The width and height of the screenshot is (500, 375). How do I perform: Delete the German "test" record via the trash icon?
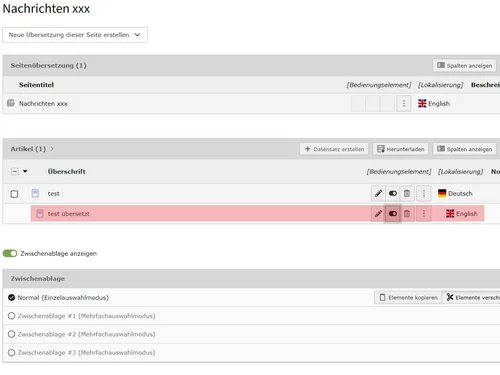click(407, 193)
